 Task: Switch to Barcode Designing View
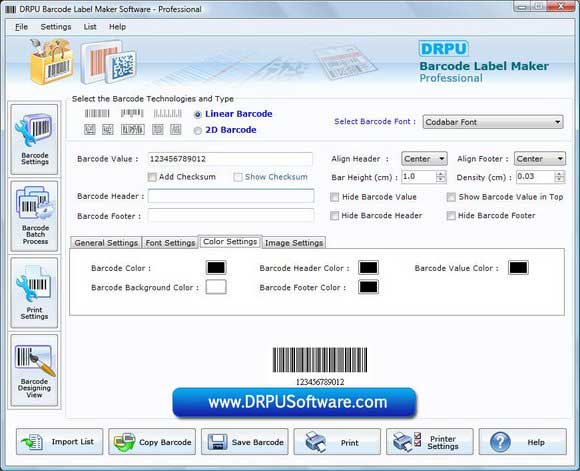pyautogui.click(x=34, y=370)
